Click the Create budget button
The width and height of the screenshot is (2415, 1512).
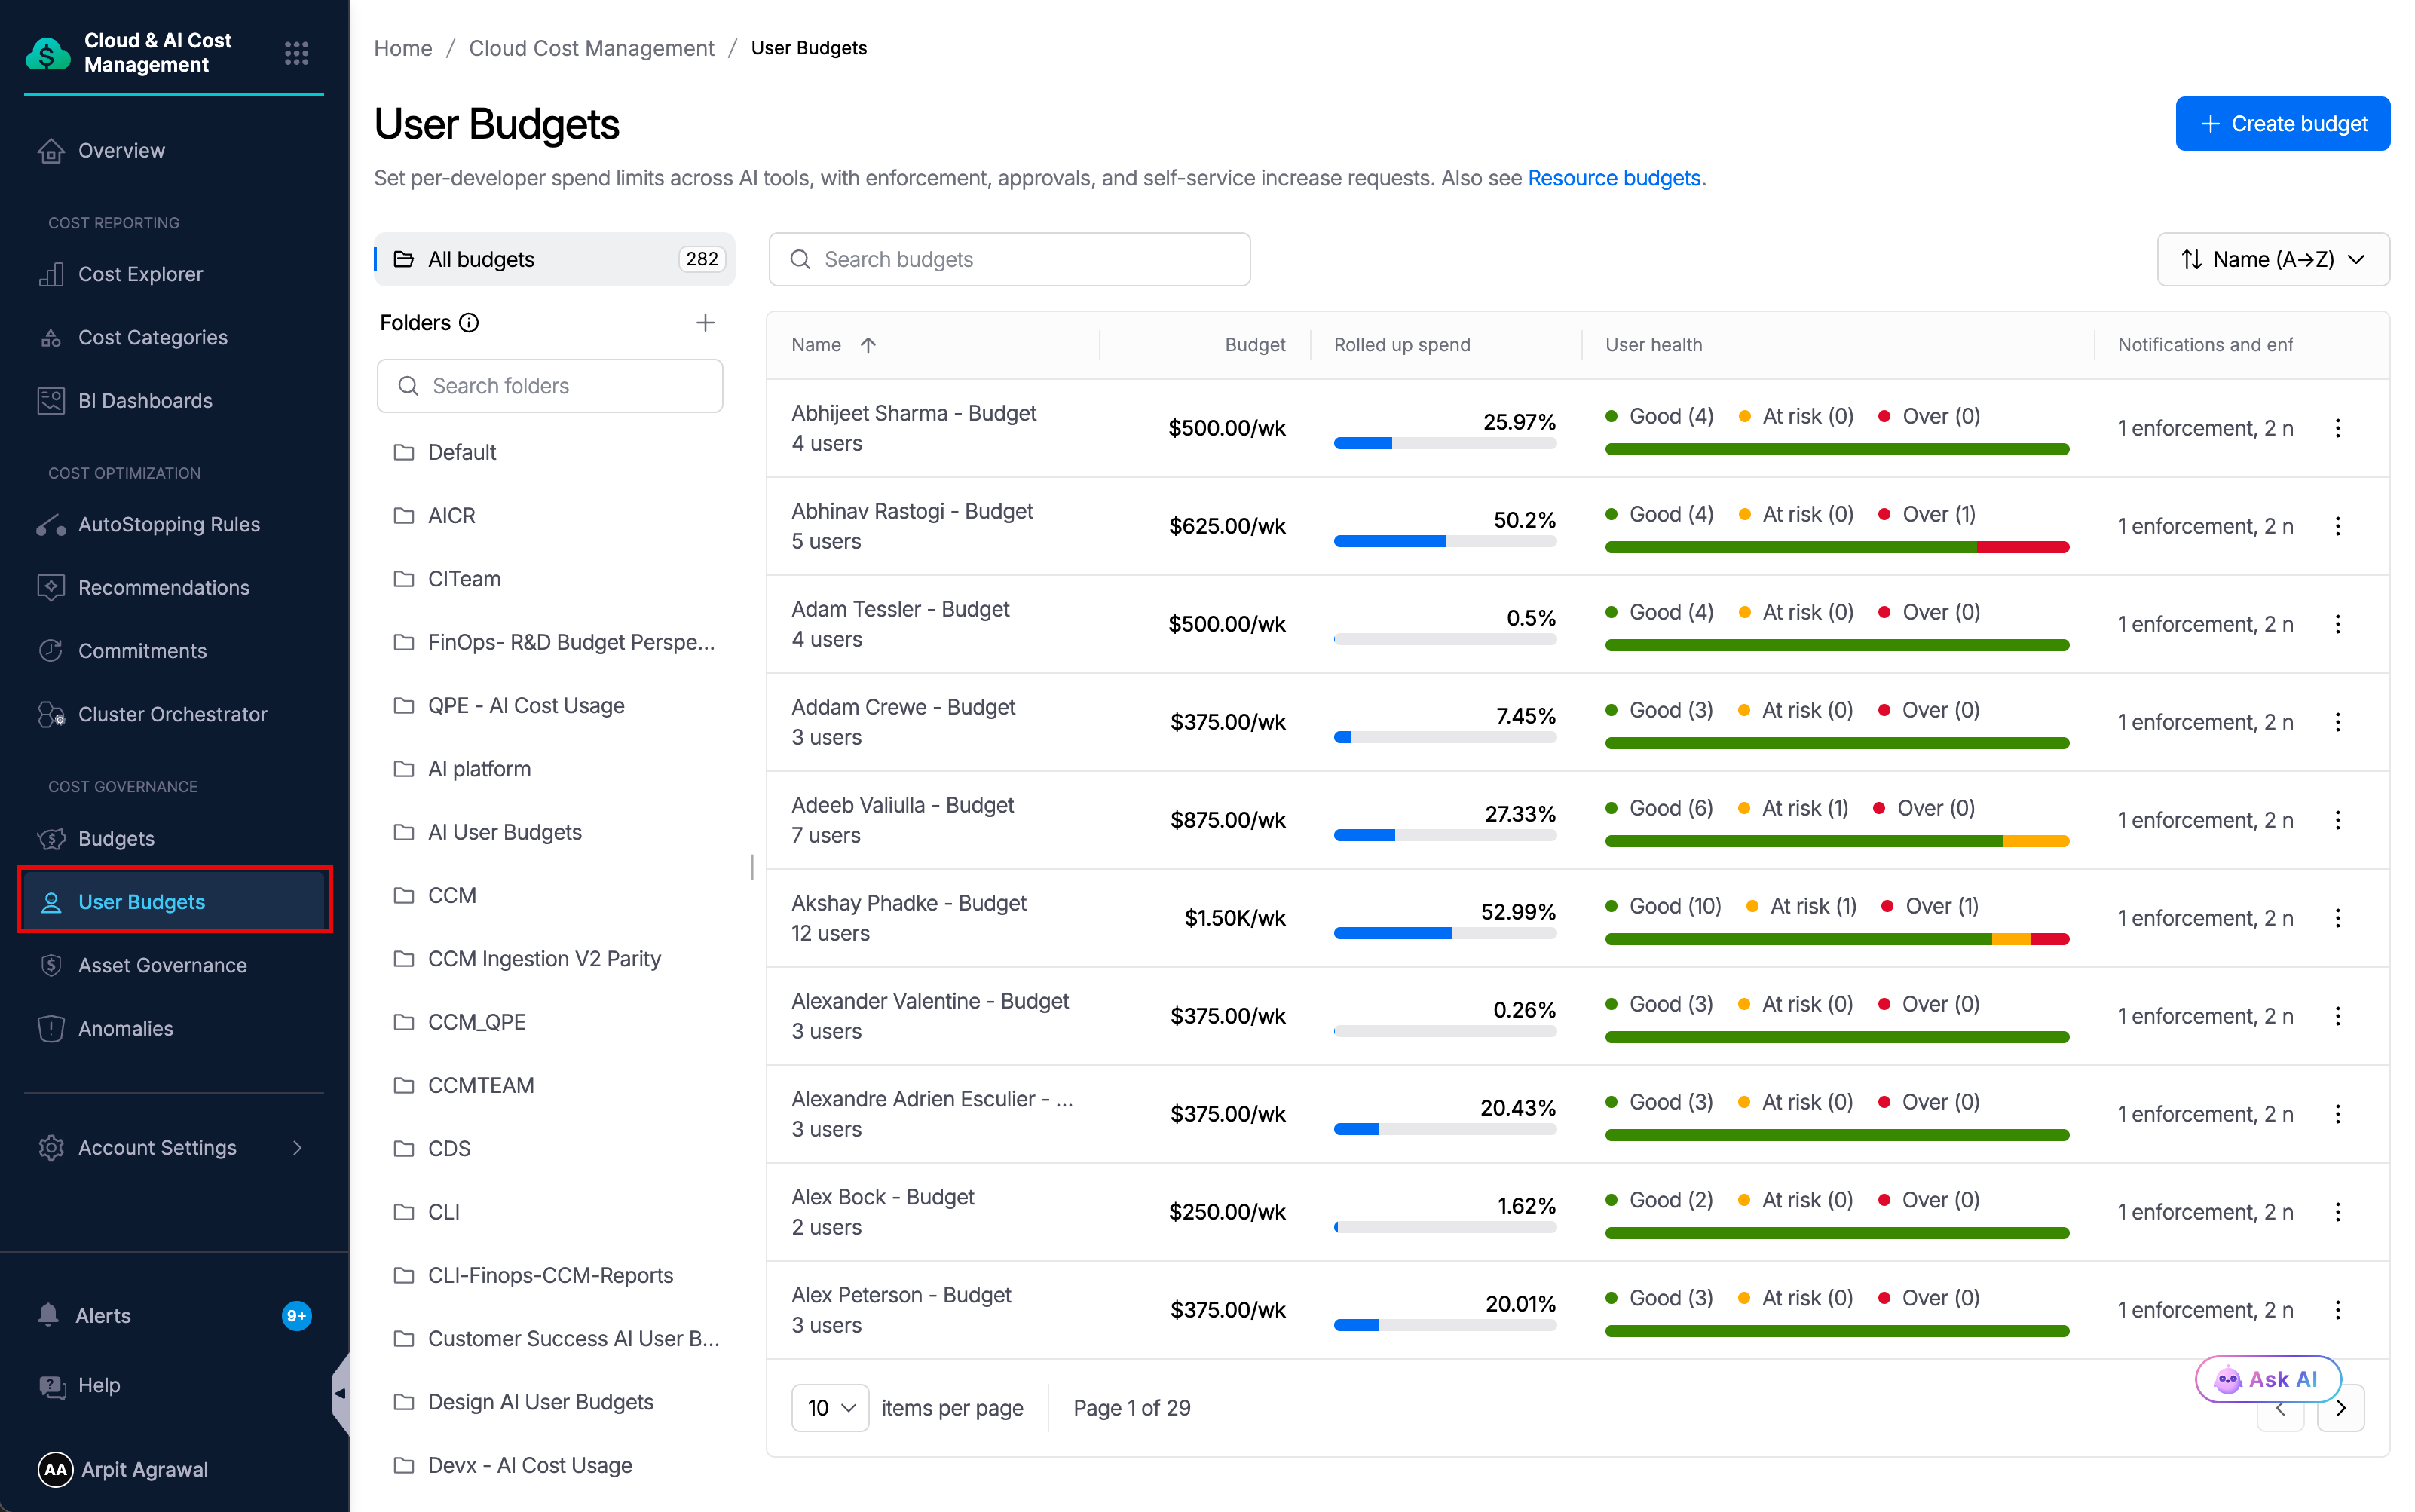(2282, 124)
